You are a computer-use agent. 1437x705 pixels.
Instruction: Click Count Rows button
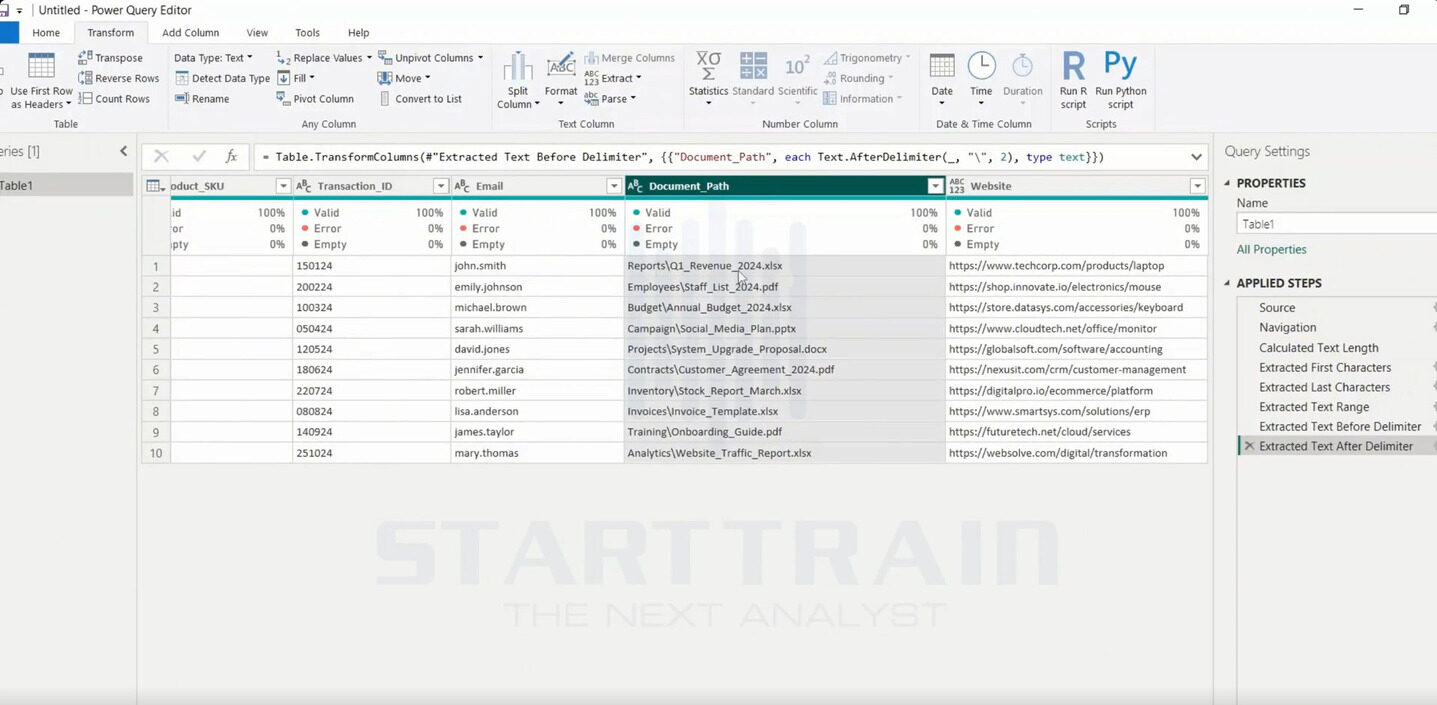(114, 99)
